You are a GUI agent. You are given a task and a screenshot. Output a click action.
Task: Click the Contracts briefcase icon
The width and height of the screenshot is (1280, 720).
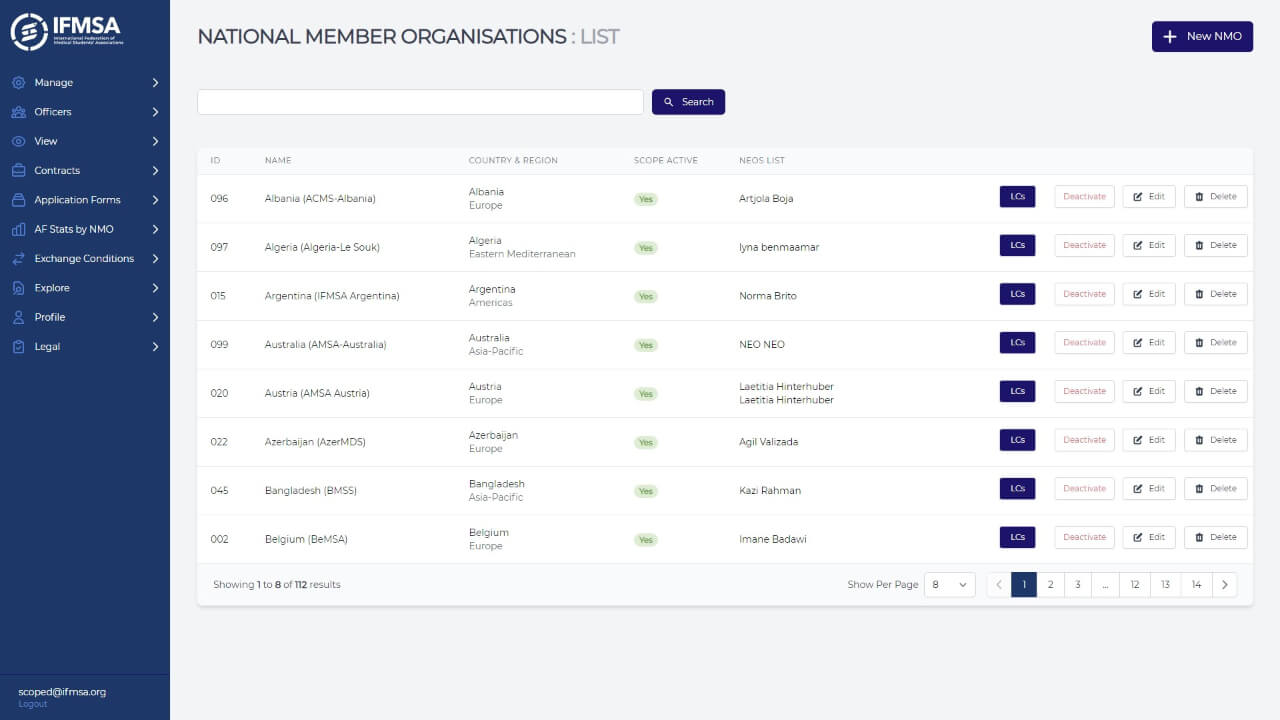(x=18, y=171)
